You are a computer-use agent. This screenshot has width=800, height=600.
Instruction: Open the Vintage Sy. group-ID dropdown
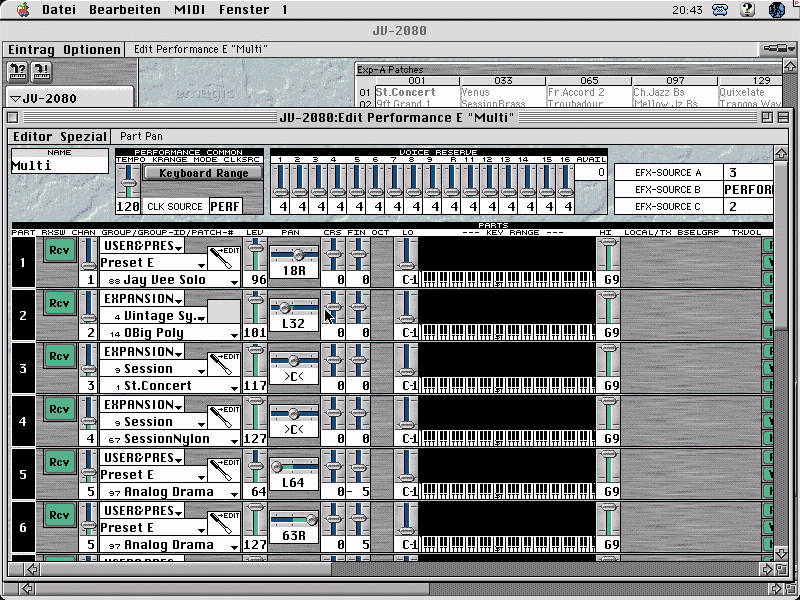pyautogui.click(x=153, y=316)
